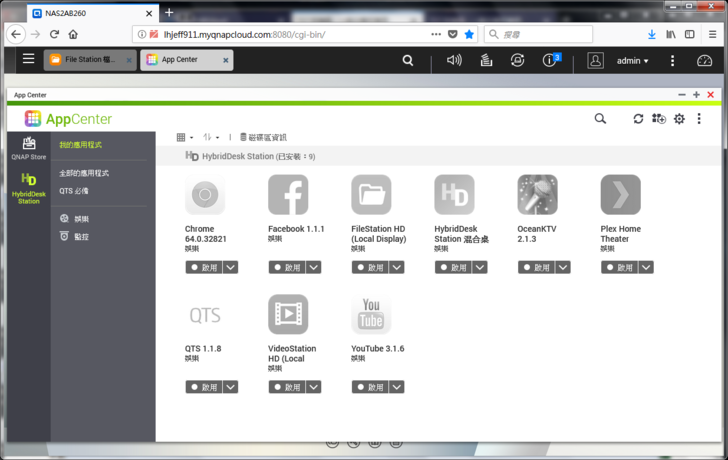Open background tasks icon

pyautogui.click(x=486, y=60)
